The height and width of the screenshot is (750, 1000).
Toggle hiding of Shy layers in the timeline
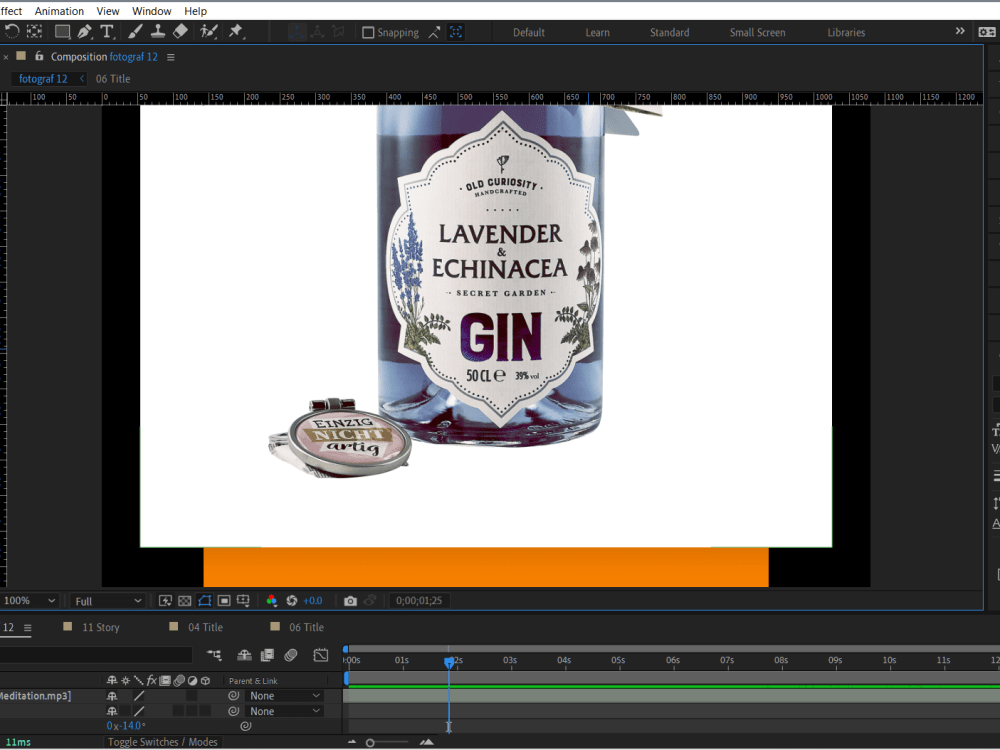[244, 655]
